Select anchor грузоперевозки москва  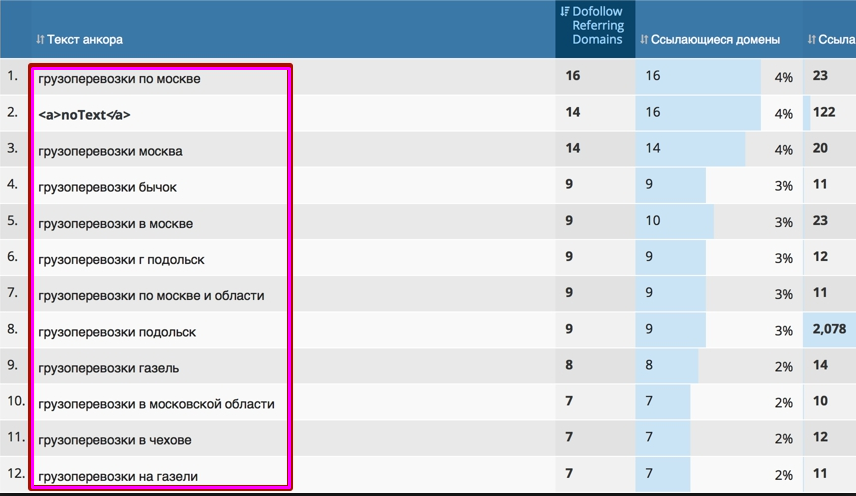point(110,150)
